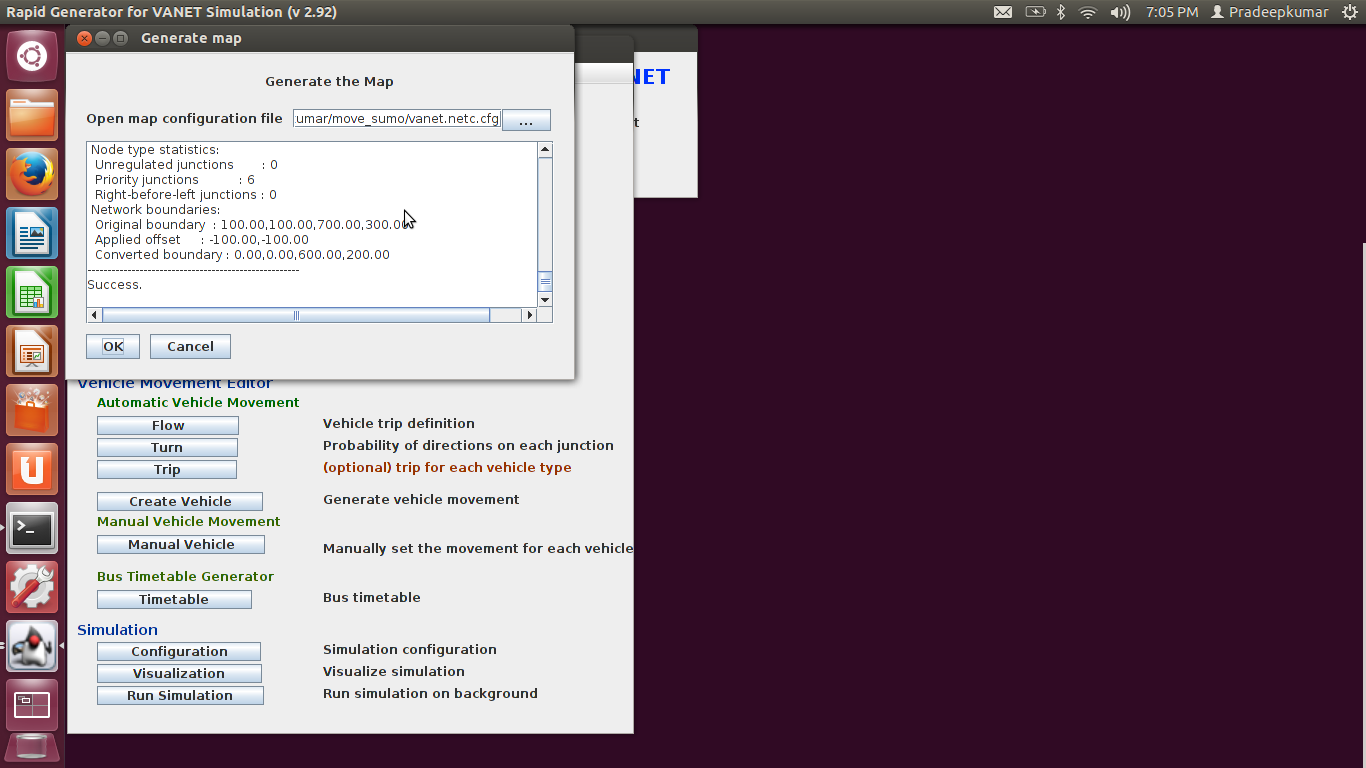Click 'Unregulated junctions' line in the log

(186, 165)
